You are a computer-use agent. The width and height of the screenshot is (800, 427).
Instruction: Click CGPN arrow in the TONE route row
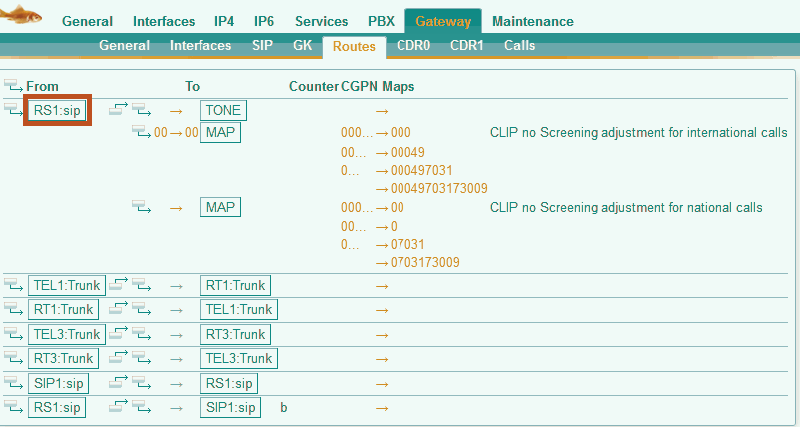click(382, 111)
